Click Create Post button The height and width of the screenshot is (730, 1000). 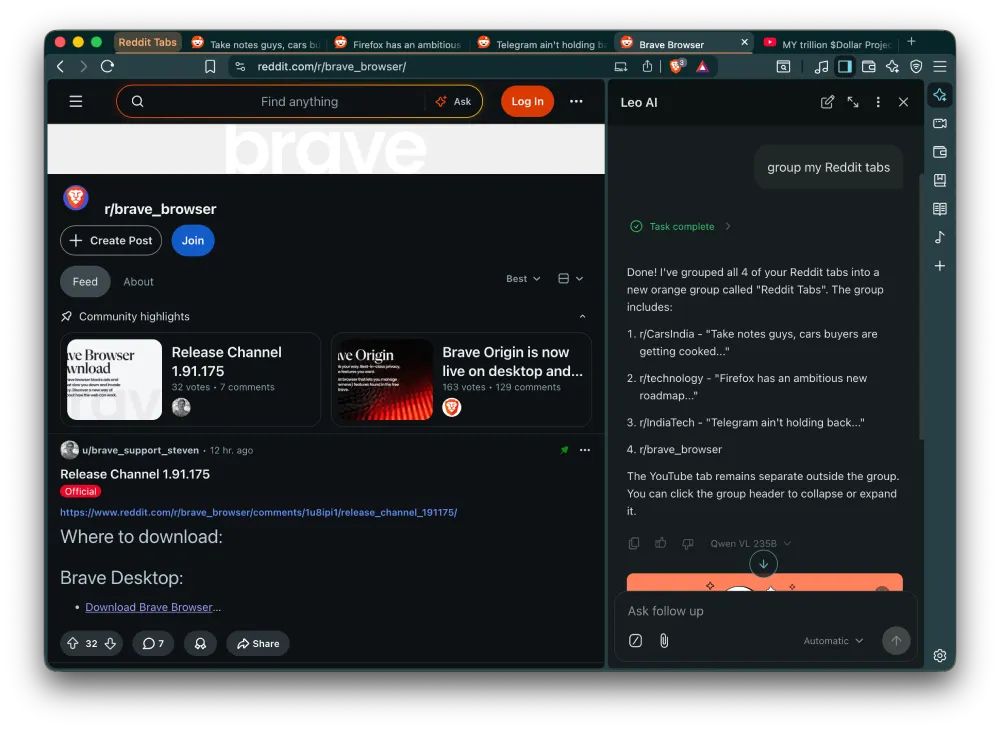[x=111, y=240]
